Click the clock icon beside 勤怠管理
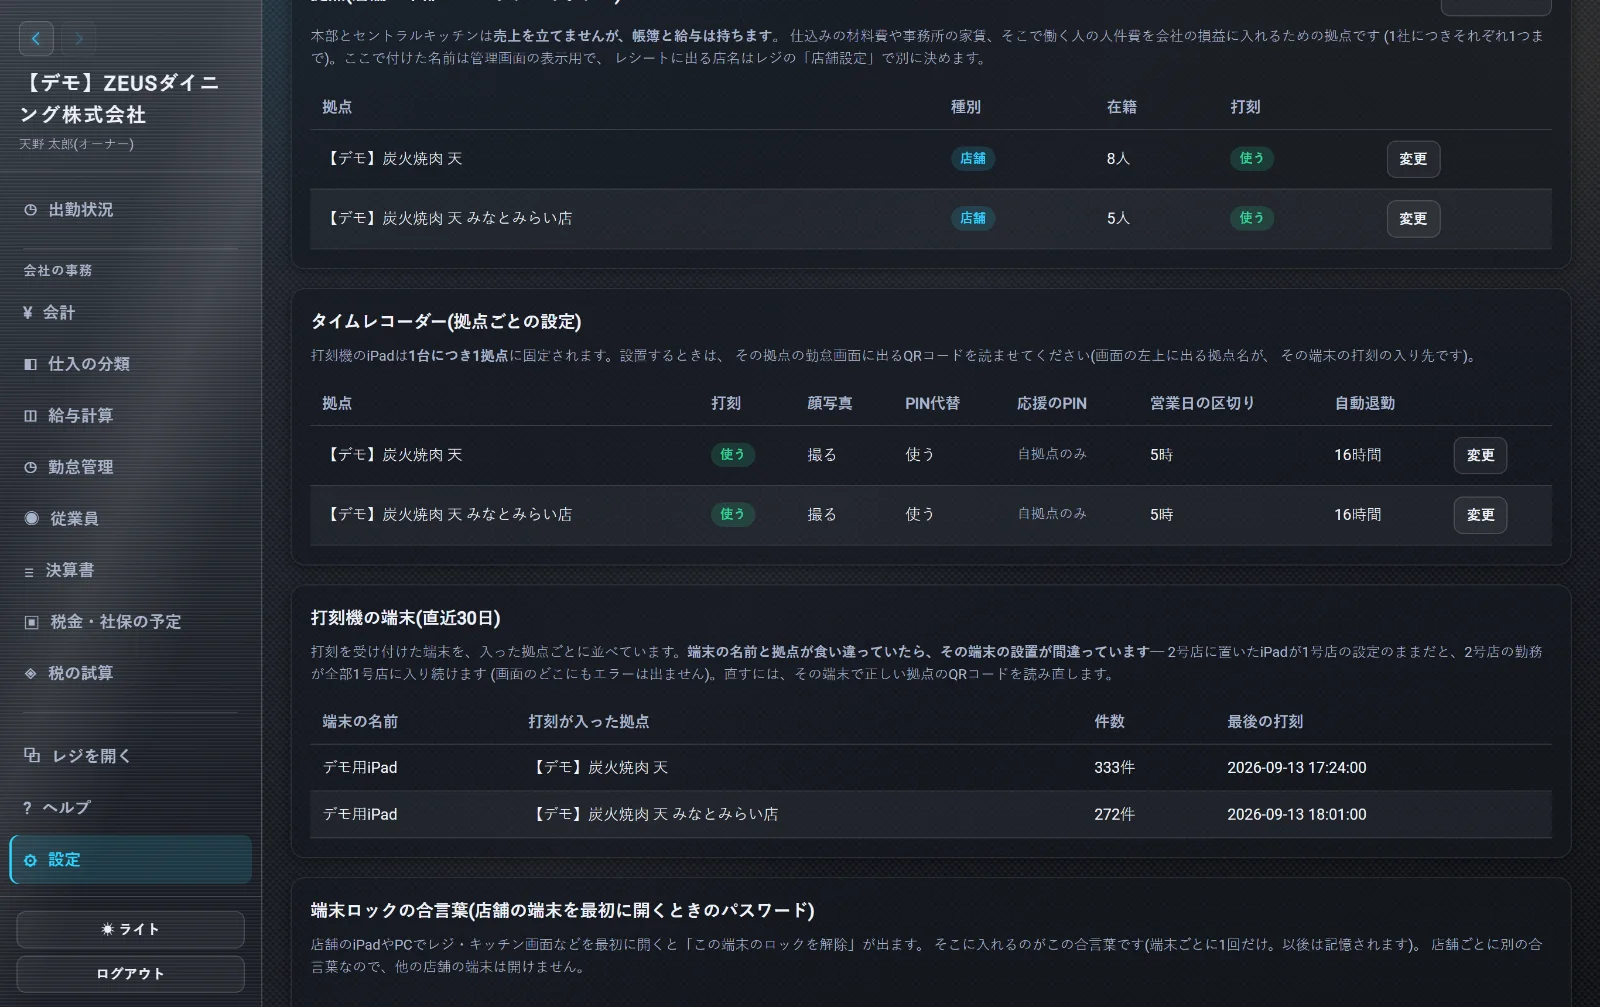 coord(30,467)
